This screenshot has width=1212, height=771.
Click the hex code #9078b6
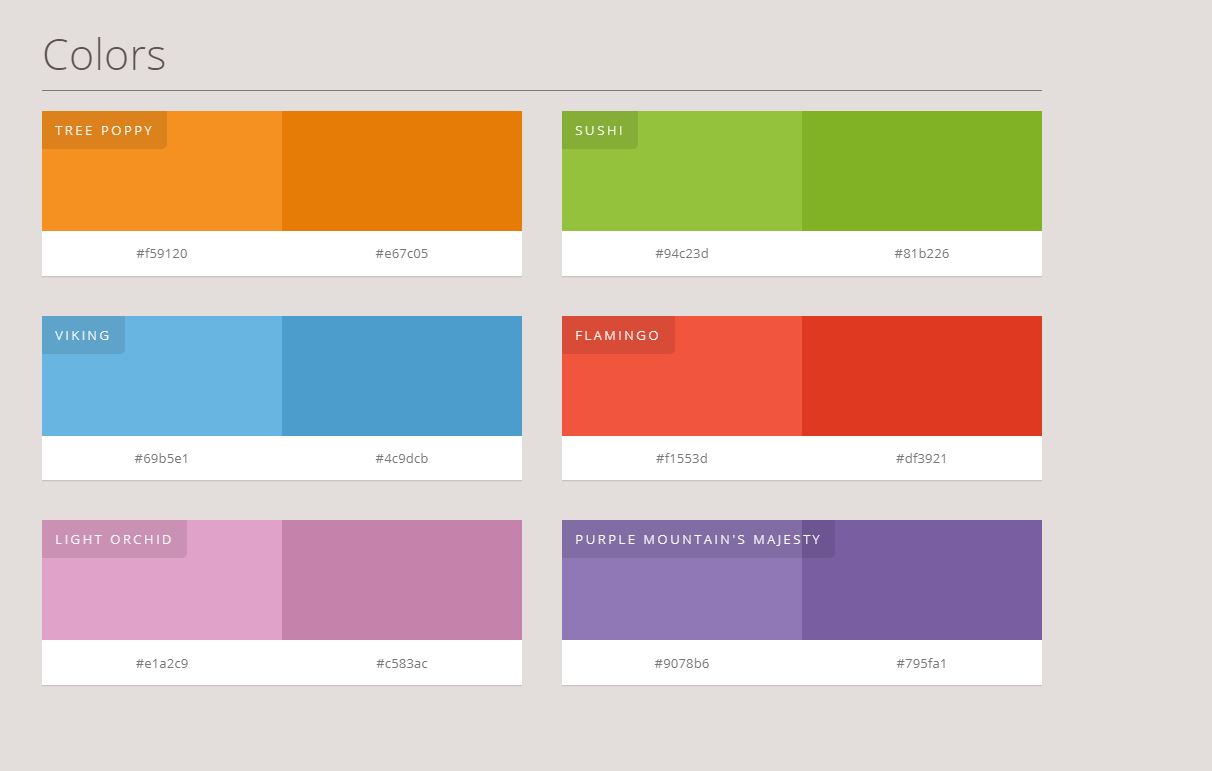pos(681,663)
